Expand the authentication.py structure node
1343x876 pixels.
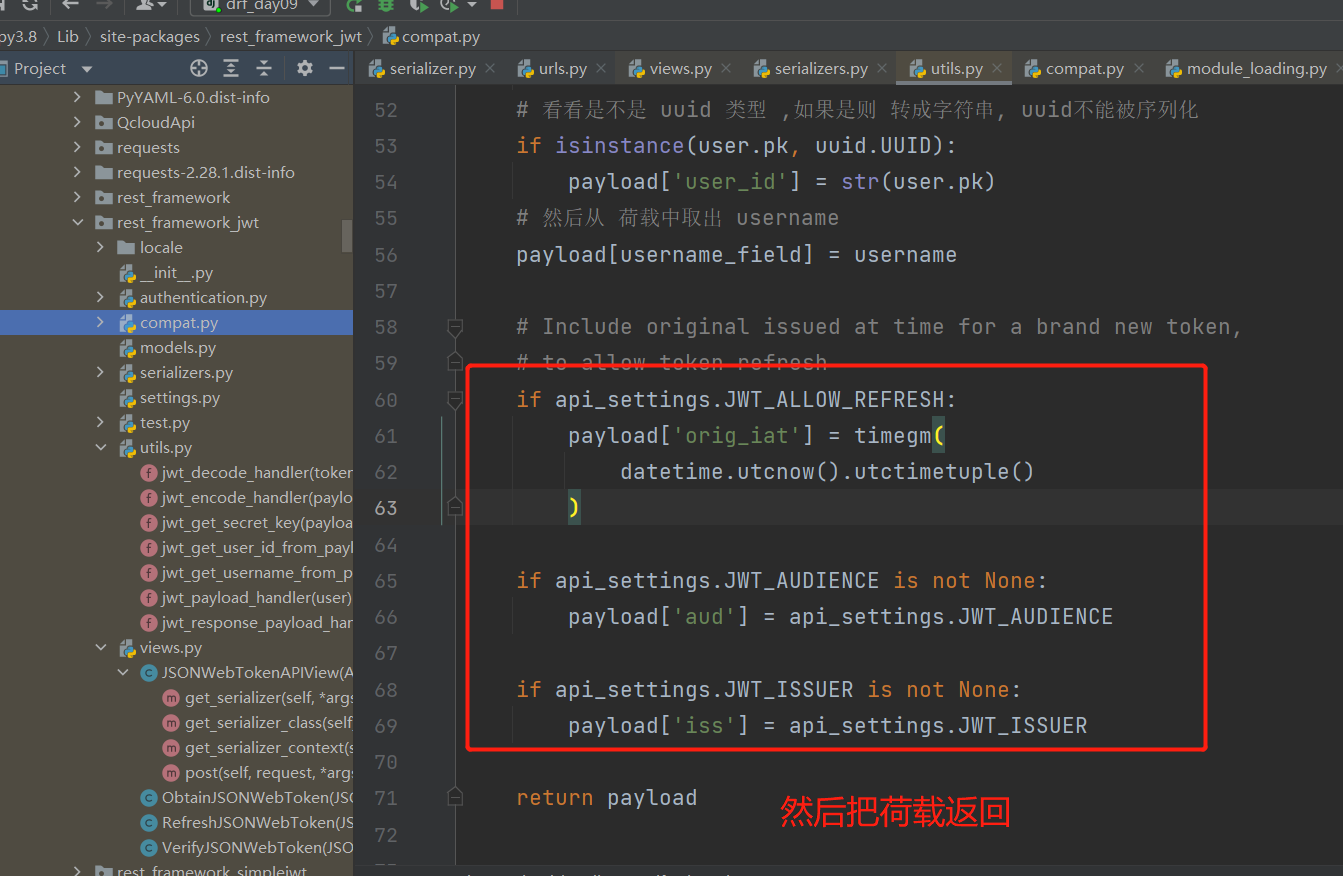(x=101, y=298)
